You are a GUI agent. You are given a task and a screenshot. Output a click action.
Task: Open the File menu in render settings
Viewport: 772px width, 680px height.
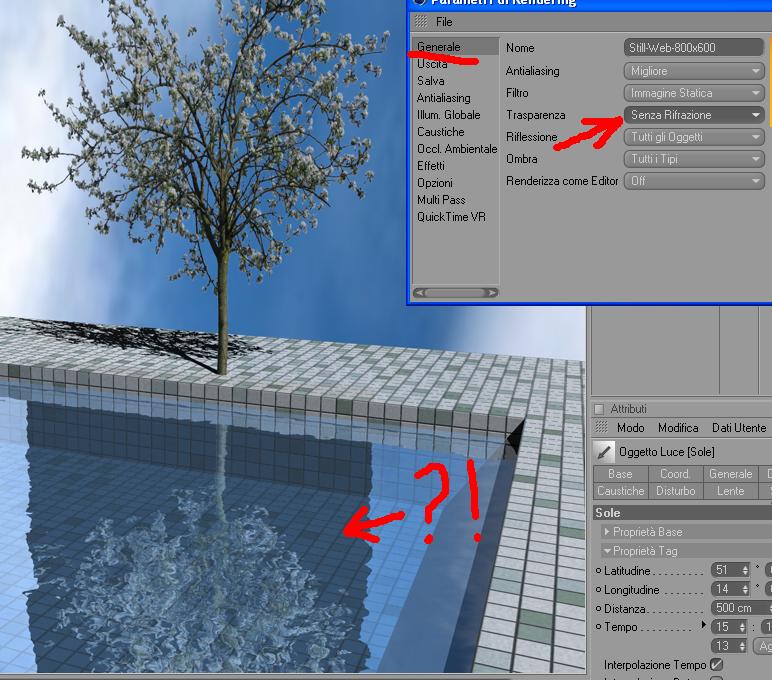tap(444, 22)
